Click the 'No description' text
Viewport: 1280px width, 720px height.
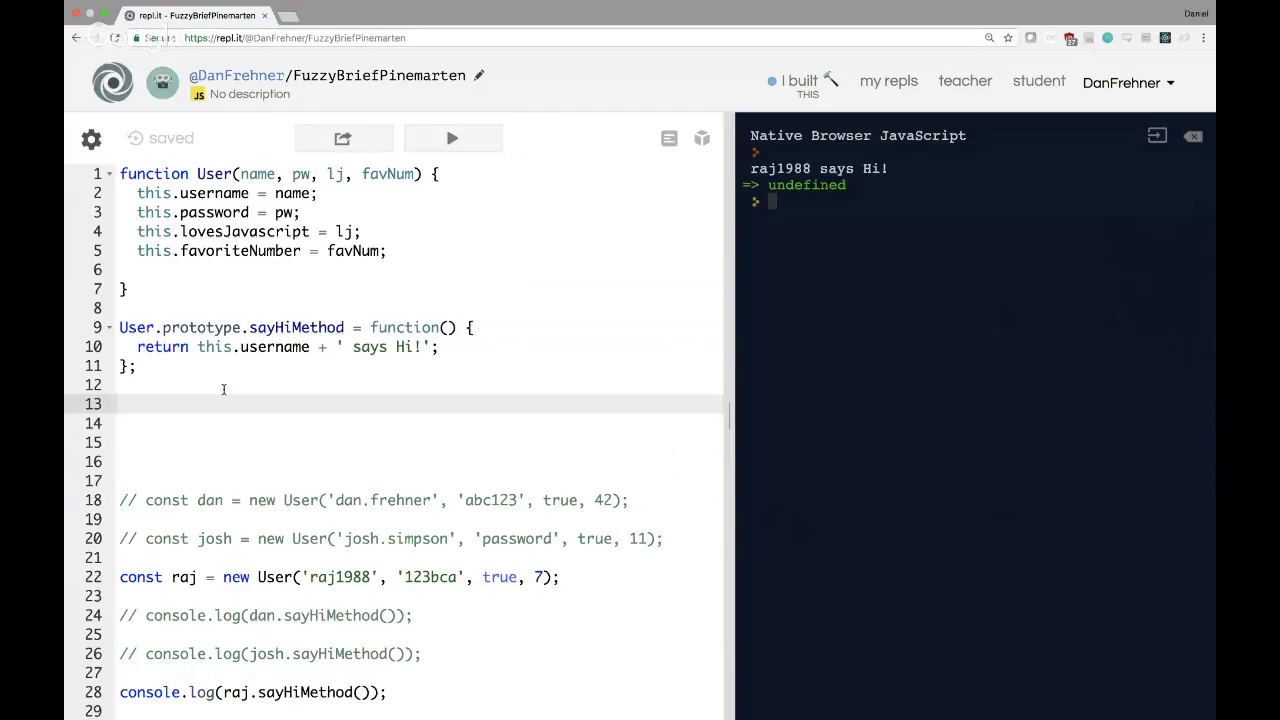(250, 94)
